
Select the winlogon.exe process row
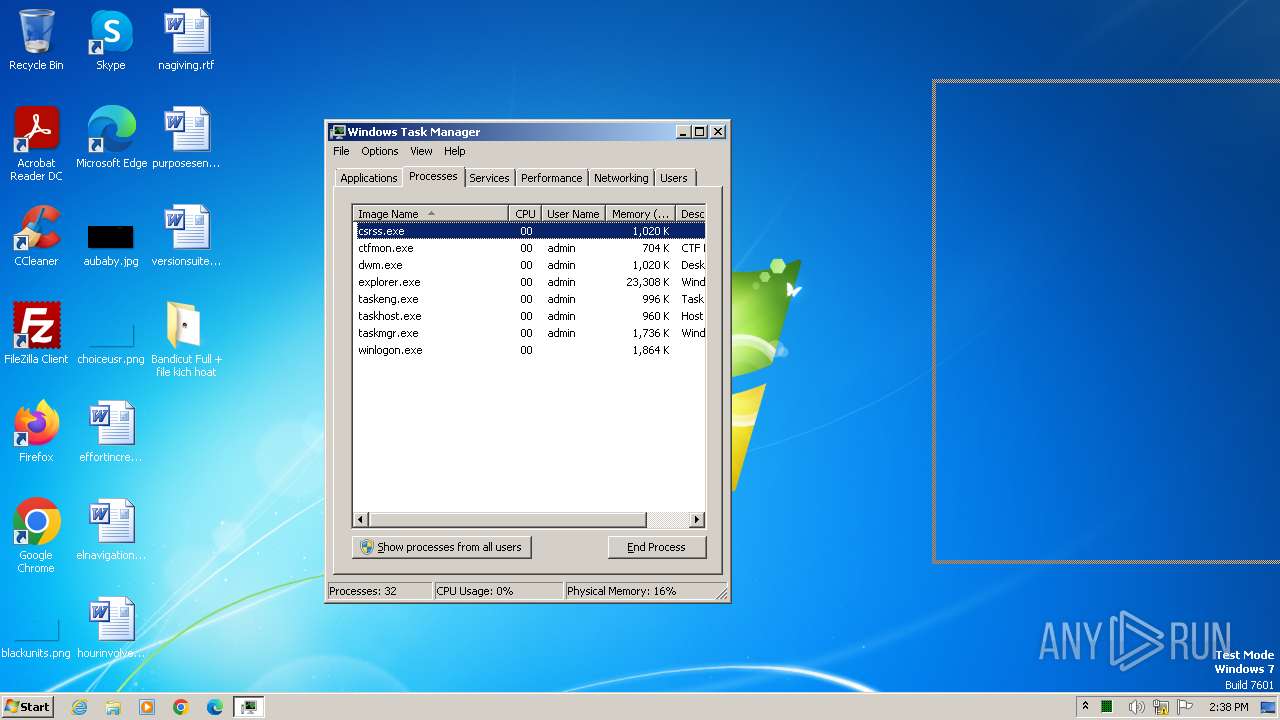[x=529, y=350]
